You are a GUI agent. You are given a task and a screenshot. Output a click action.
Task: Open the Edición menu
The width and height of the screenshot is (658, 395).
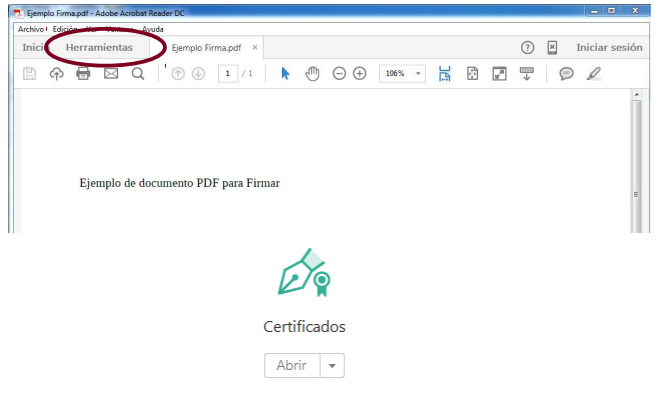coord(65,29)
